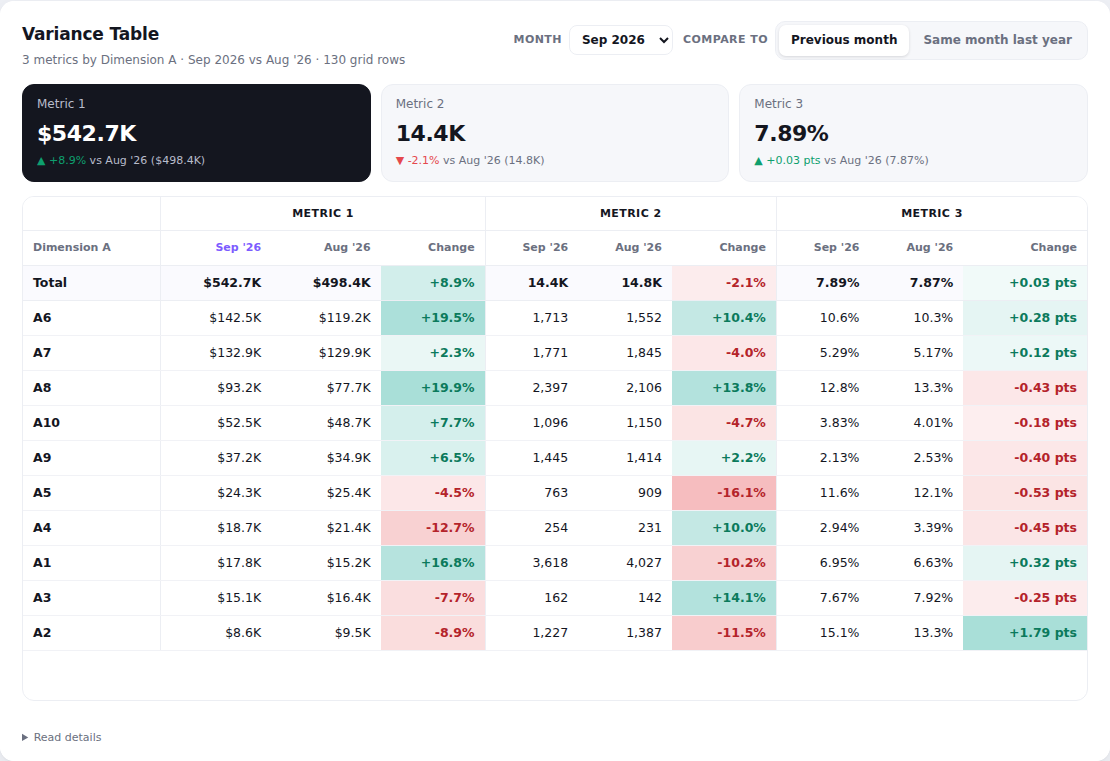This screenshot has height=761, width=1110.
Task: Click the +16.8% change cell for A1
Action: pos(433,563)
